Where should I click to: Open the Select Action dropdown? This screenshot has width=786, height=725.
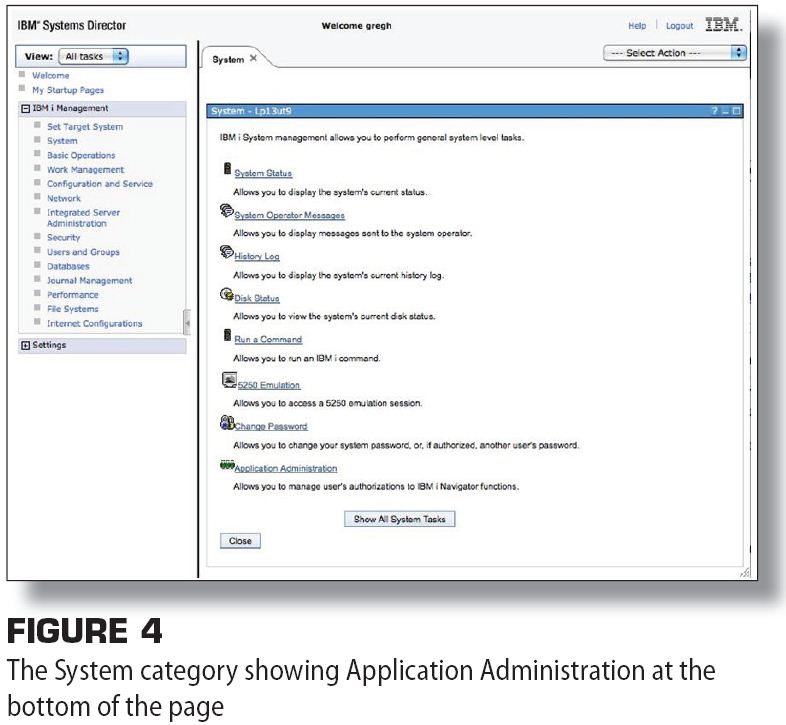pyautogui.click(x=675, y=53)
